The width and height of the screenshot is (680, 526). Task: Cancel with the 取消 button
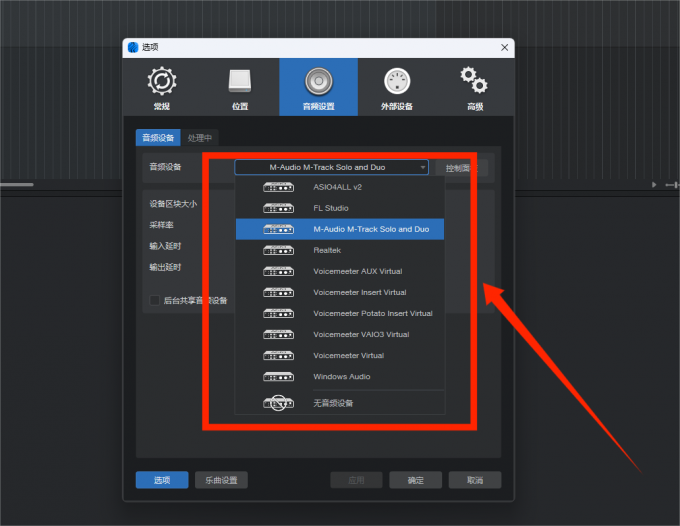(475, 480)
